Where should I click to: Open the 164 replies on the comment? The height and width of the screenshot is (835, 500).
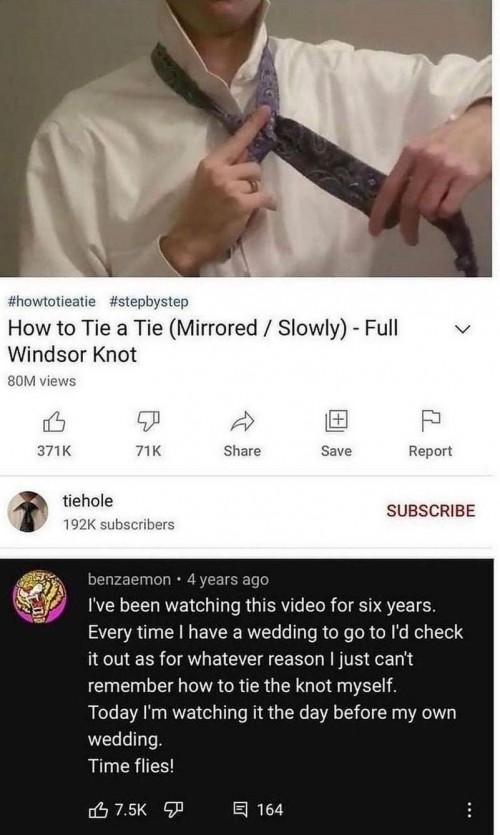click(258, 810)
